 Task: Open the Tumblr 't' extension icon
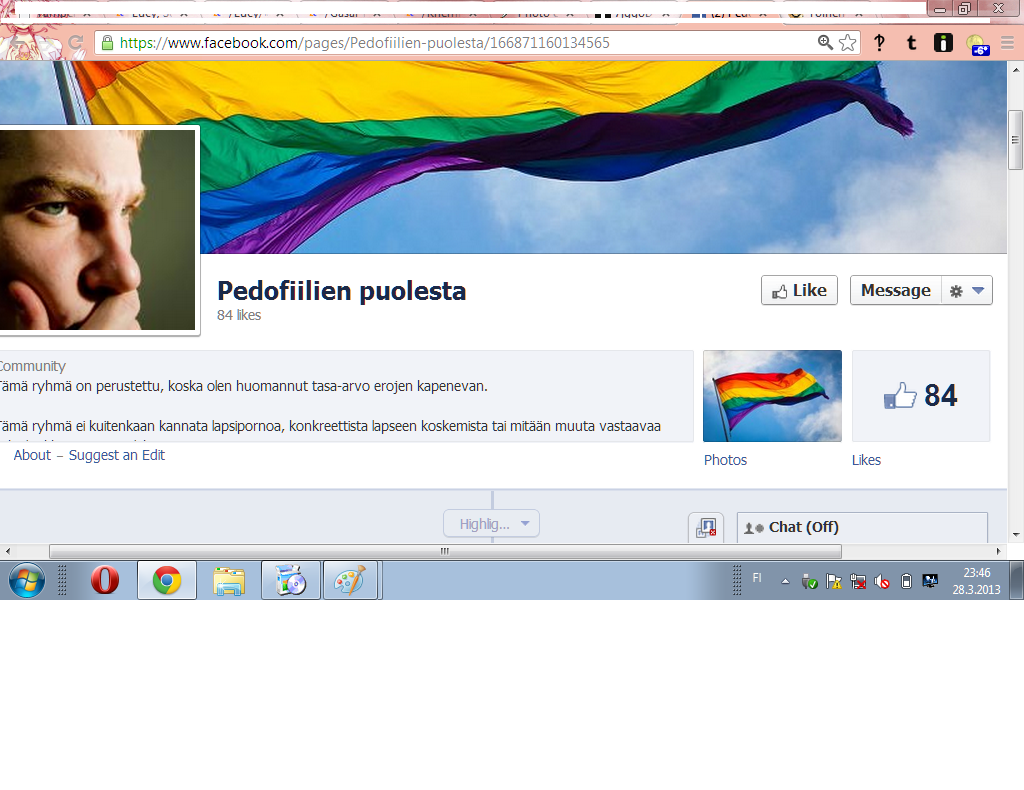pyautogui.click(x=912, y=43)
